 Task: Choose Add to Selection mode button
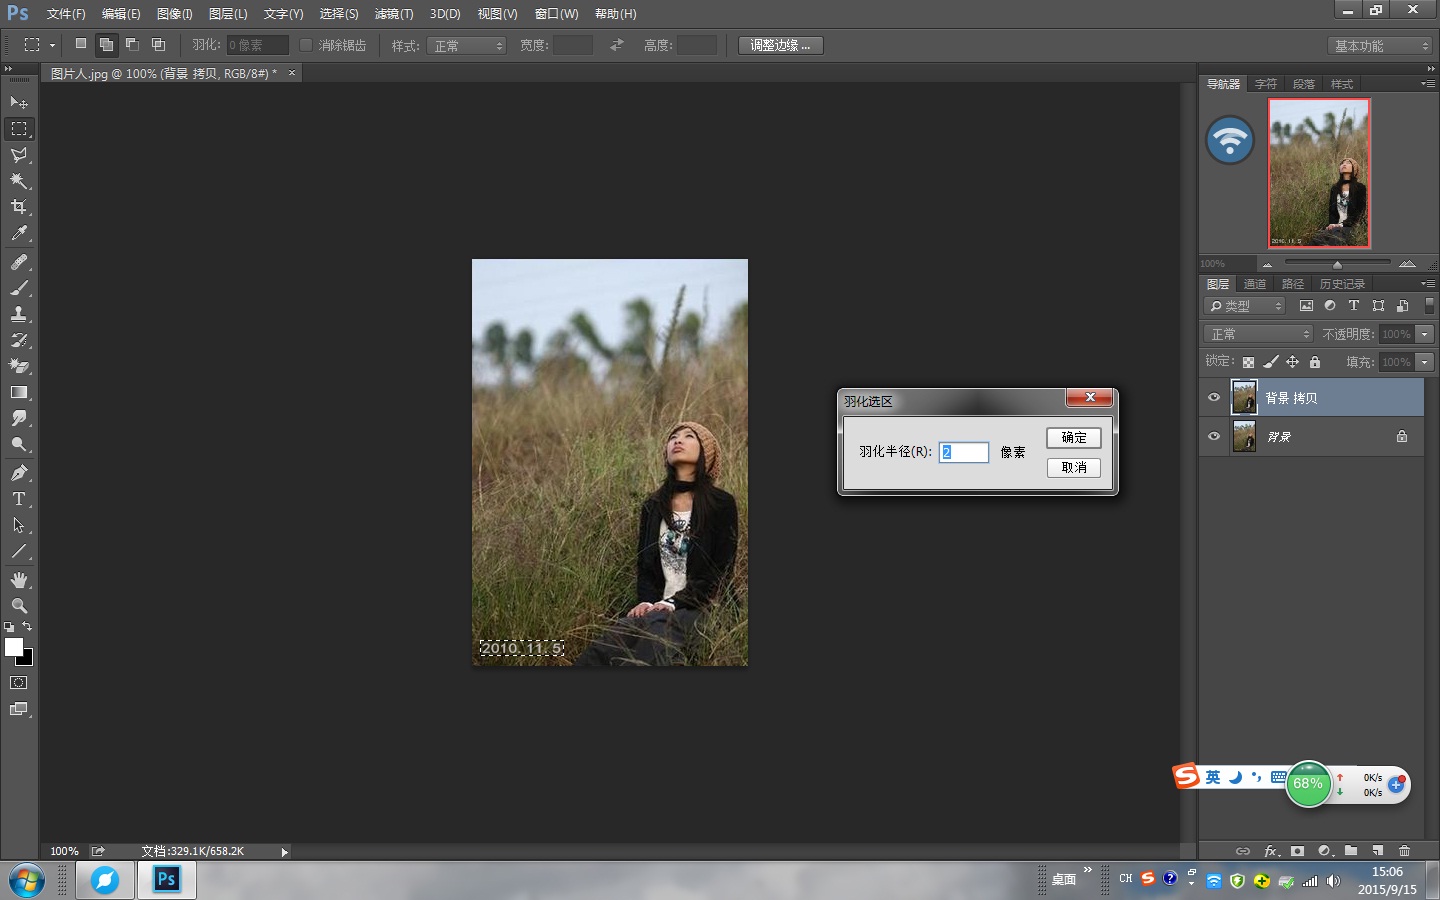pyautogui.click(x=106, y=45)
